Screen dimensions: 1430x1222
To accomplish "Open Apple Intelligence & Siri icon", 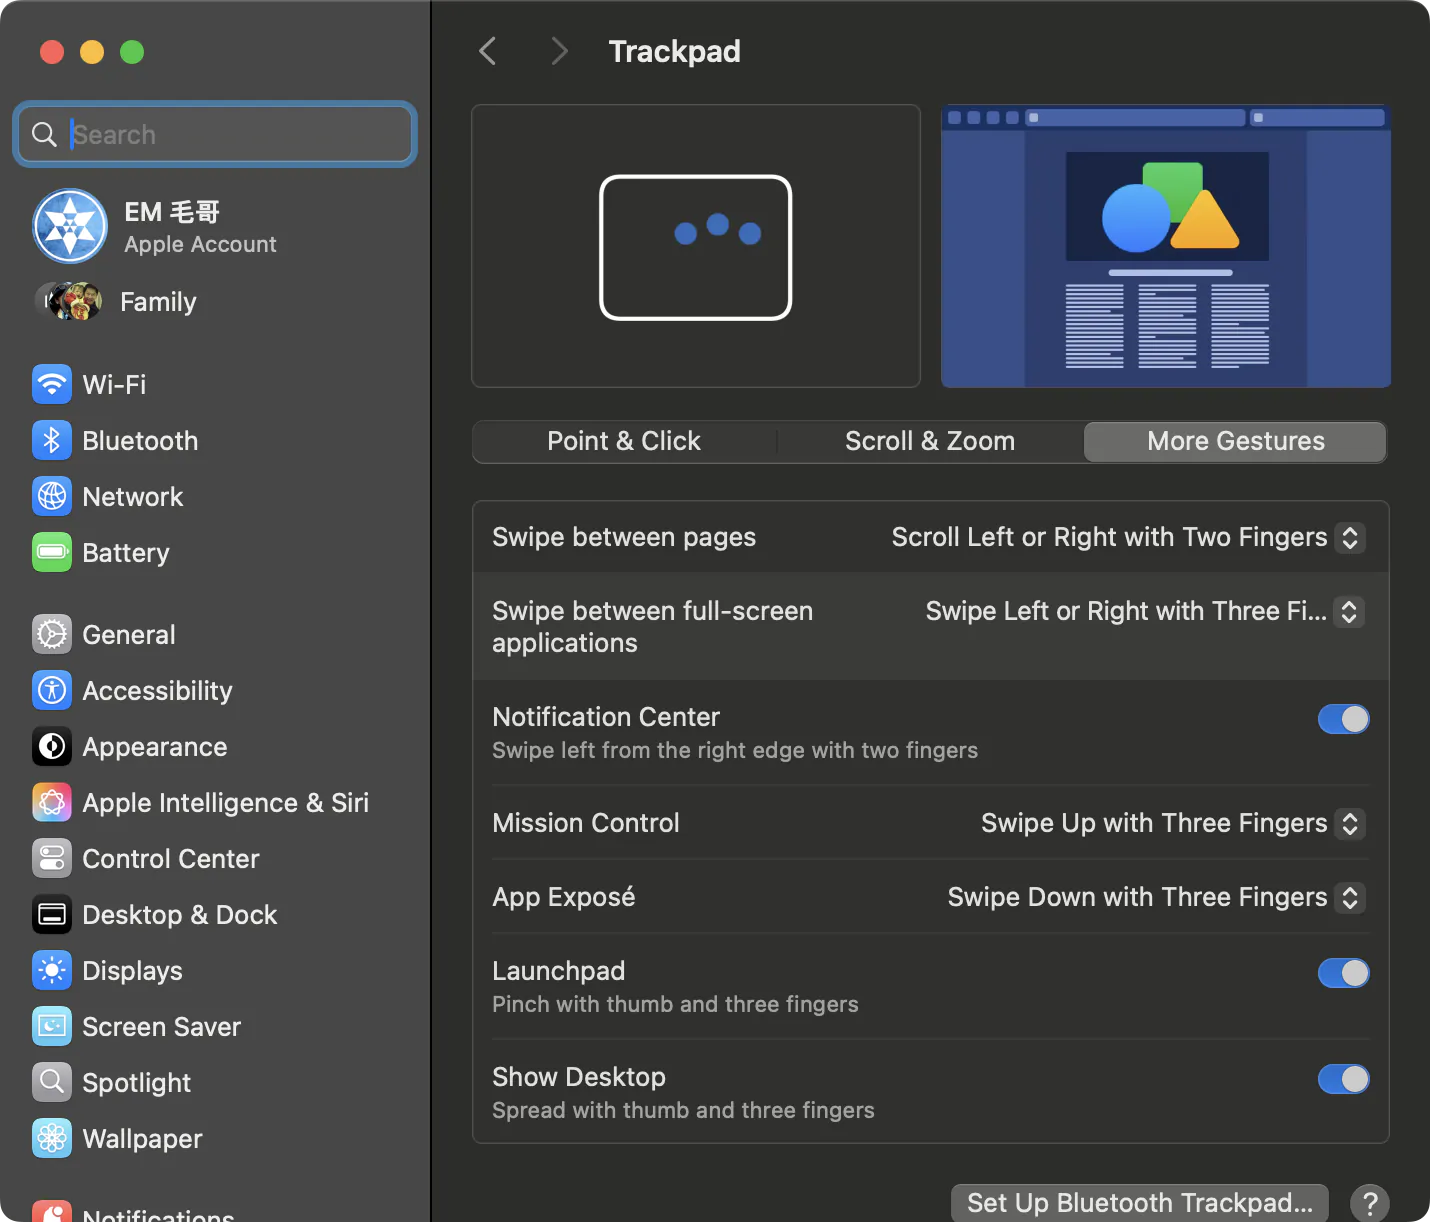I will (52, 802).
